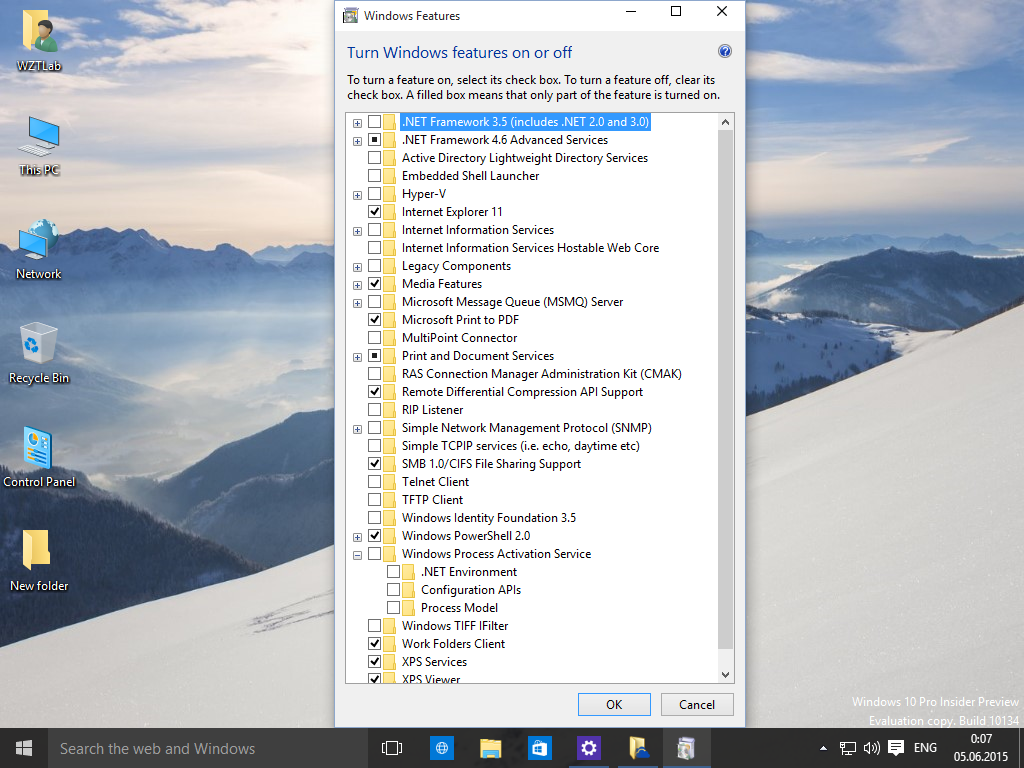
Task: Open the Store icon on the taskbar
Action: coord(539,748)
